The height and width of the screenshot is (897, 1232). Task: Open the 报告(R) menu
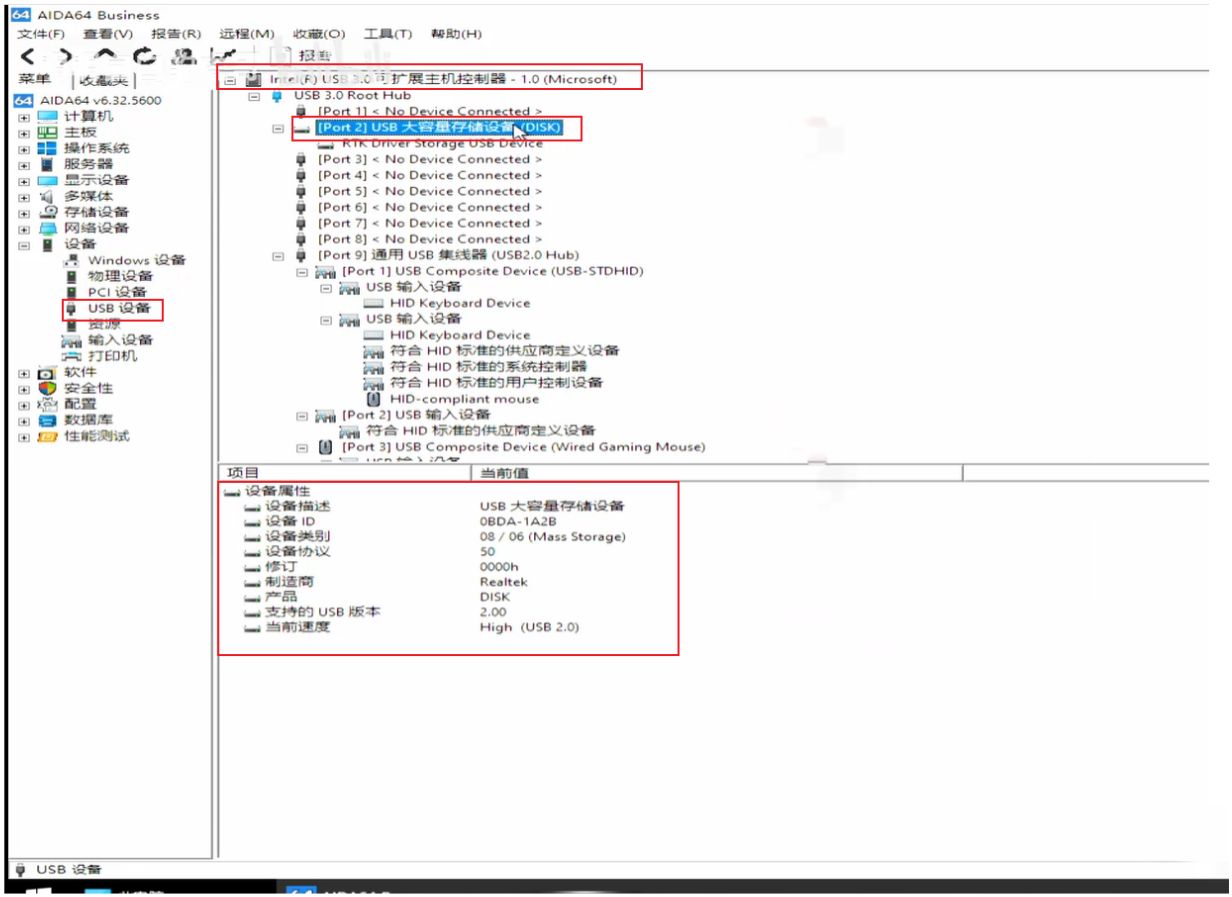coord(176,34)
